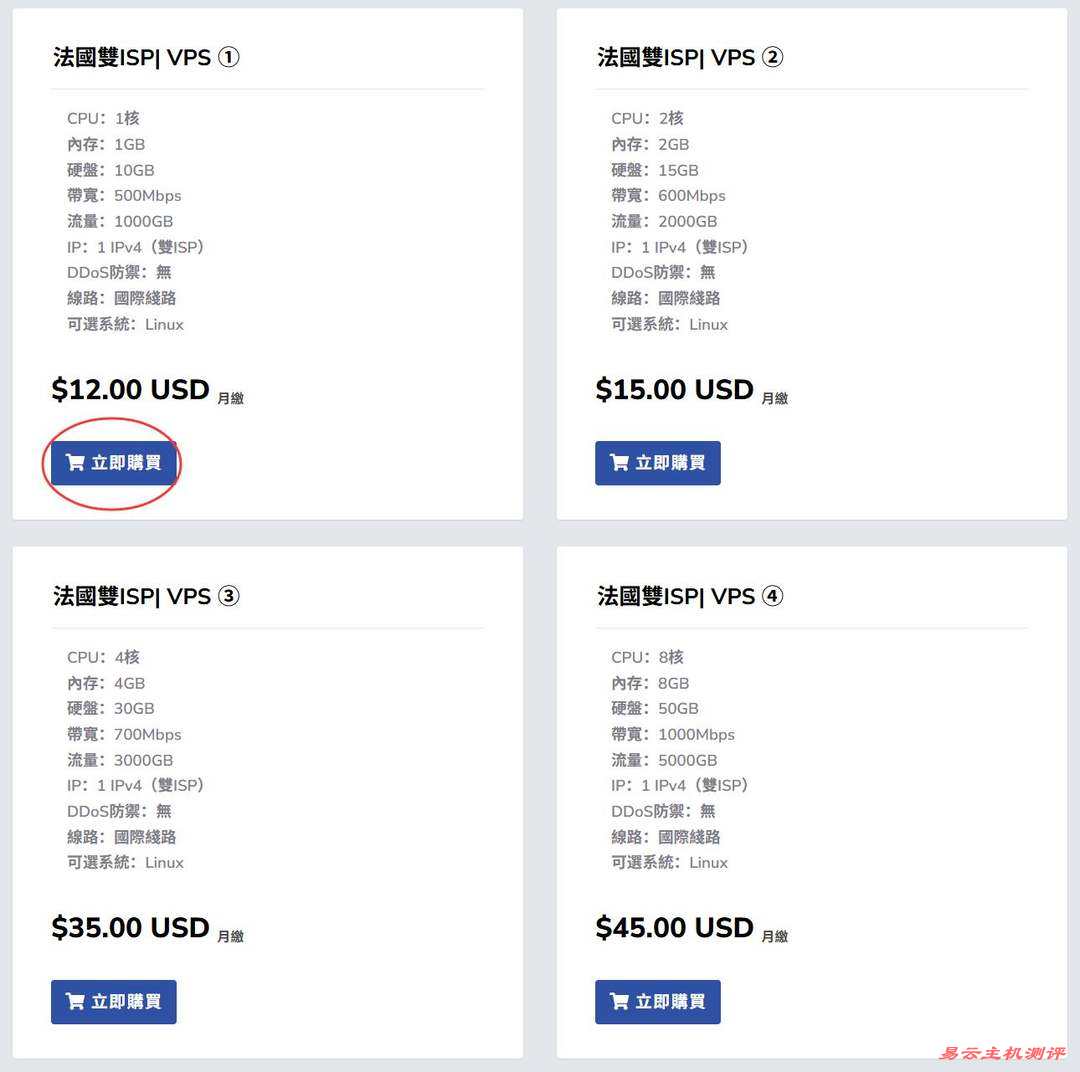The image size is (1080, 1072).
Task: Click the 立即購買 button for VPS ②
Action: [657, 462]
